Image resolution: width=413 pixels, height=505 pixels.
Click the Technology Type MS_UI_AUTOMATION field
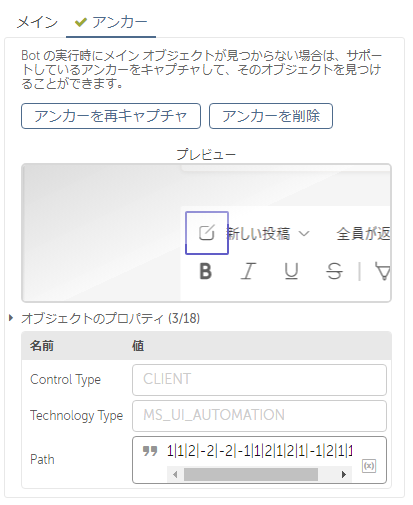pyautogui.click(x=259, y=416)
